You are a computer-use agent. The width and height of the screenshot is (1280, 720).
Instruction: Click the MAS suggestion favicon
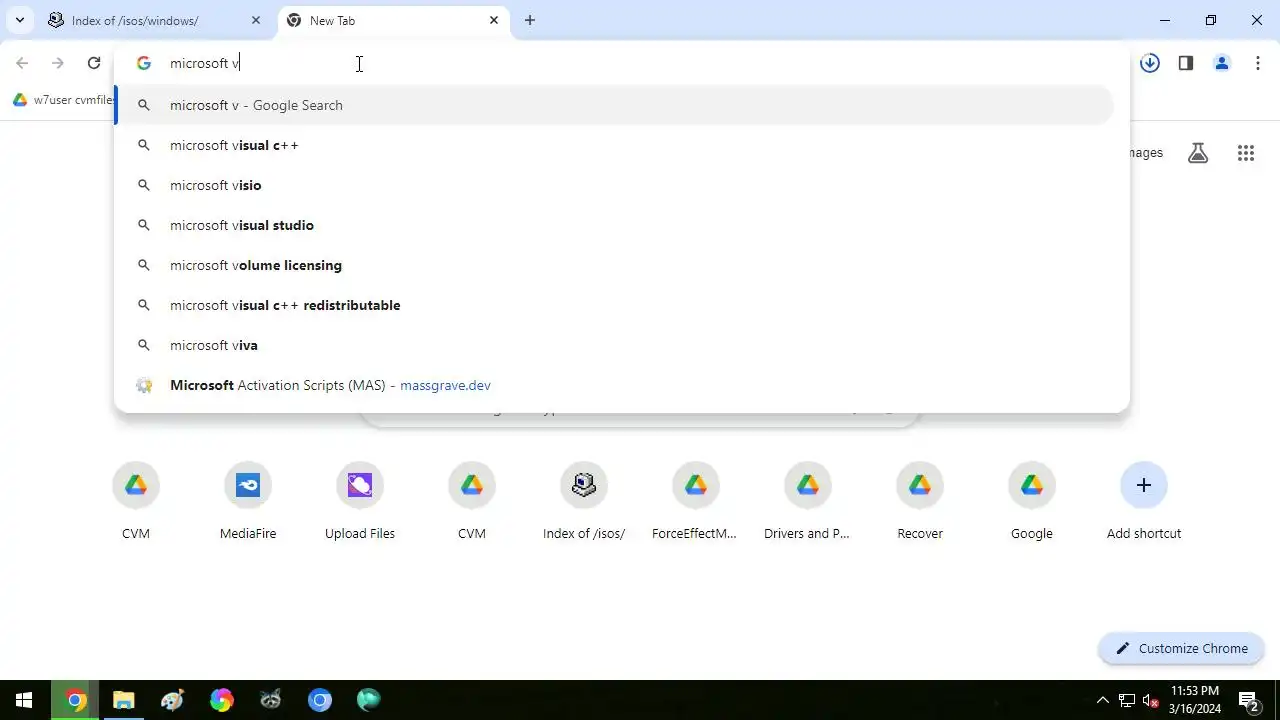click(144, 385)
